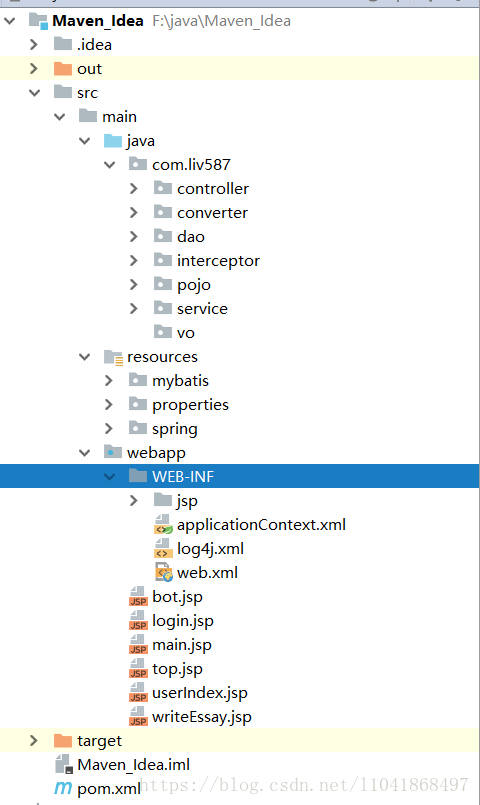Viewport: 480px width, 805px height.
Task: Click the Maven_Idea.iml module file icon
Action: (x=64, y=764)
